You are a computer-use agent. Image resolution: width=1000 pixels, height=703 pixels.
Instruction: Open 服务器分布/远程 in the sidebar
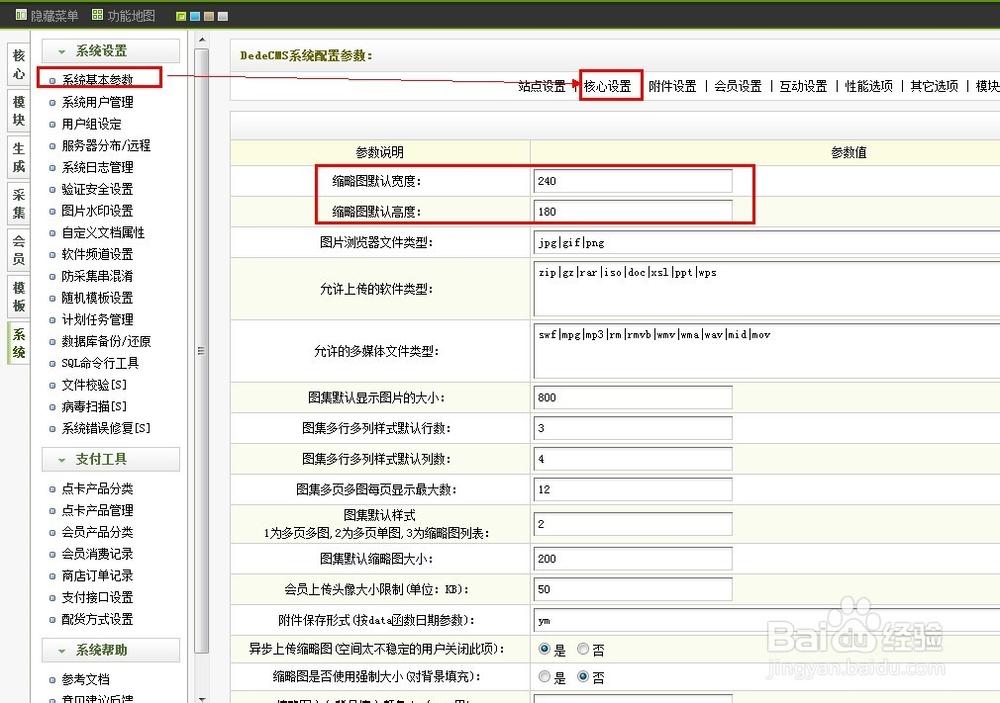tap(106, 145)
